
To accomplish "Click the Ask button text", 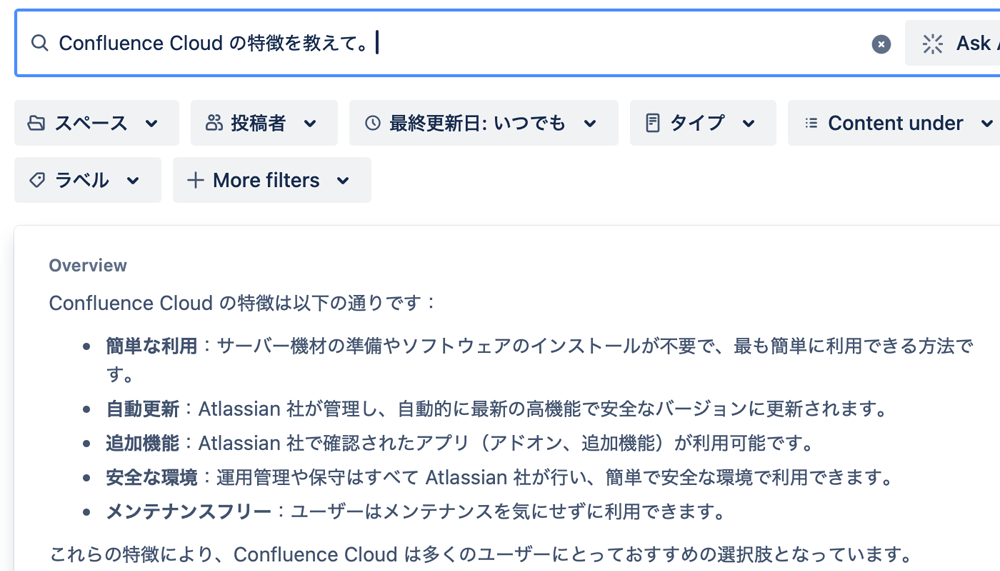I will coord(973,43).
